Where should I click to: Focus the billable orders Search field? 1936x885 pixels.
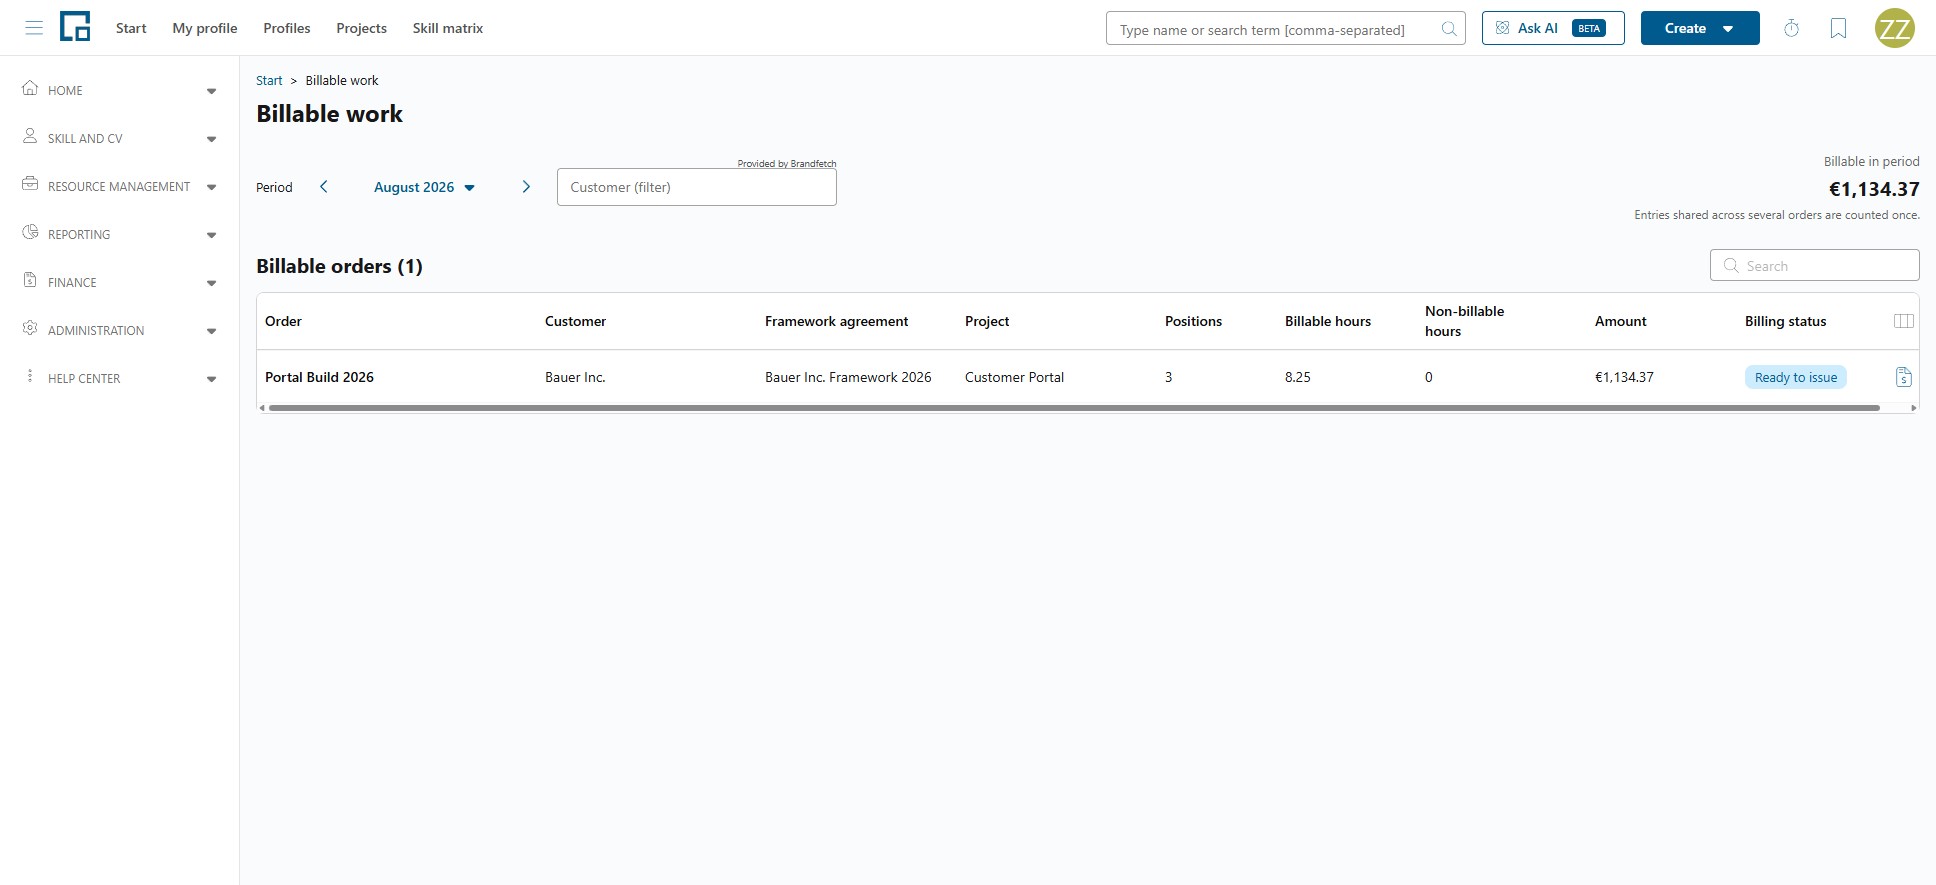[x=1815, y=265]
